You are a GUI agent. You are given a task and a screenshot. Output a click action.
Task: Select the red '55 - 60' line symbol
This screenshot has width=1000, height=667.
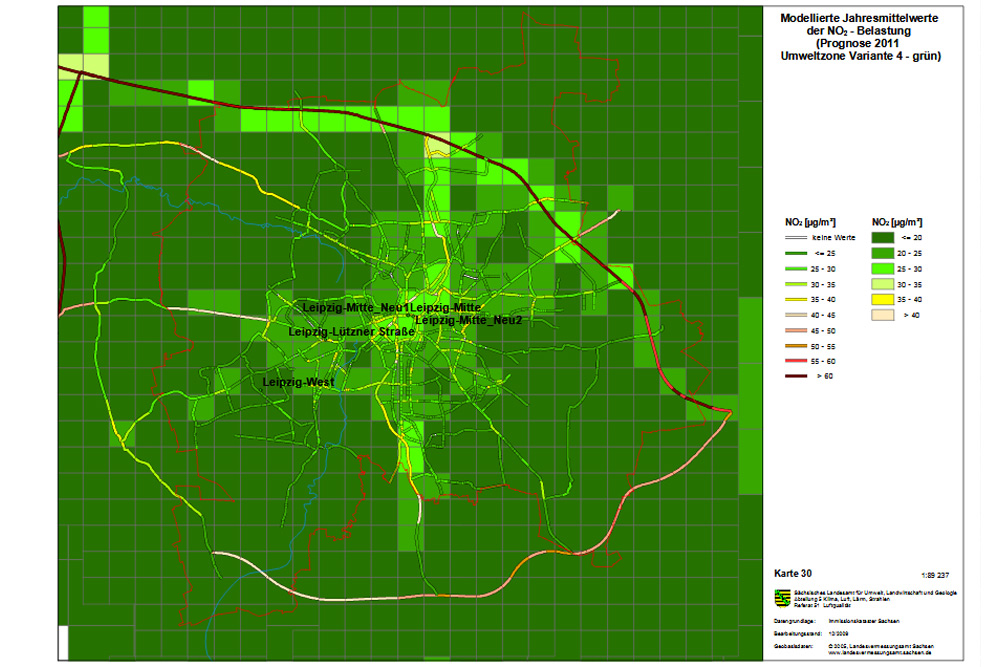[799, 360]
